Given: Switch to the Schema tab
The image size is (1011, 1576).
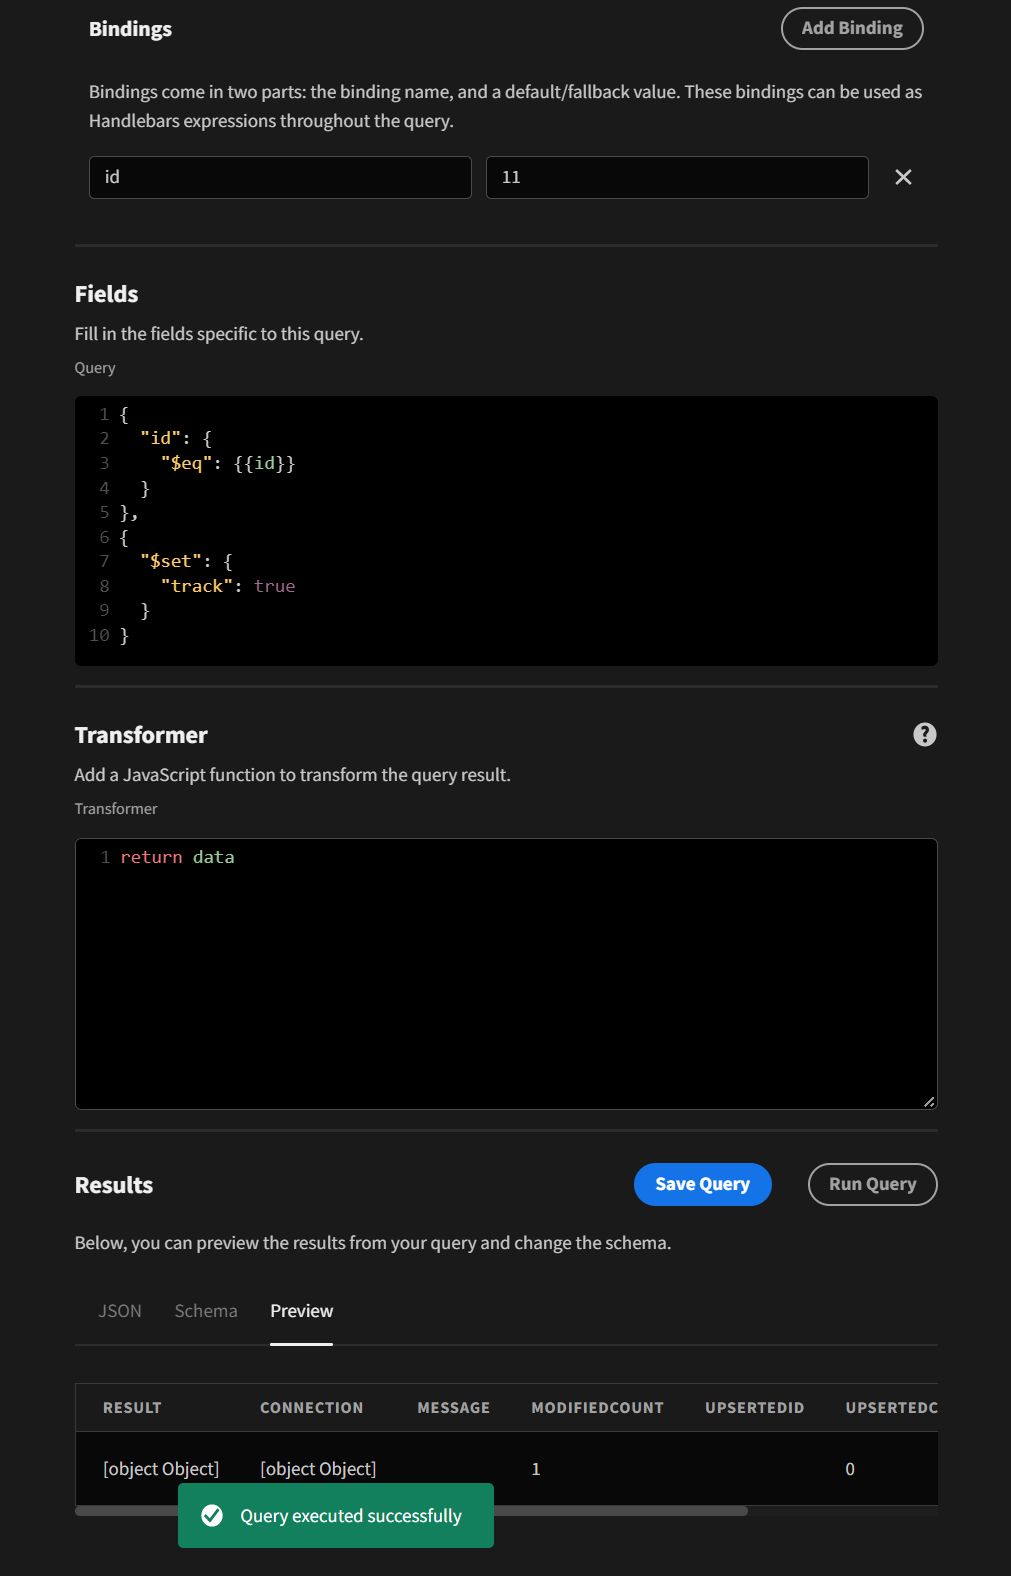Looking at the screenshot, I should [206, 1311].
